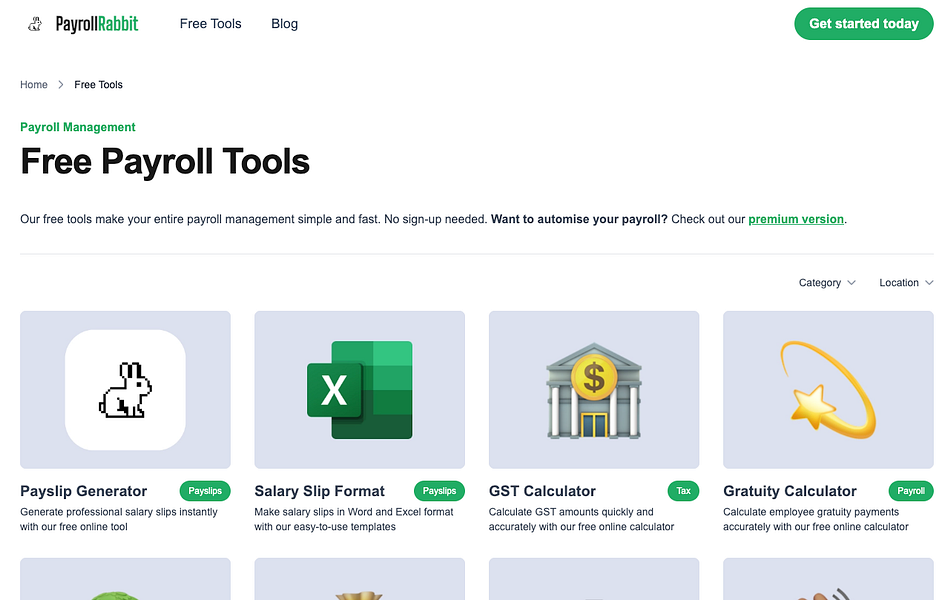The height and width of the screenshot is (600, 945).
Task: Click the Payslips tag on Payslip Generator card
Action: tap(205, 491)
